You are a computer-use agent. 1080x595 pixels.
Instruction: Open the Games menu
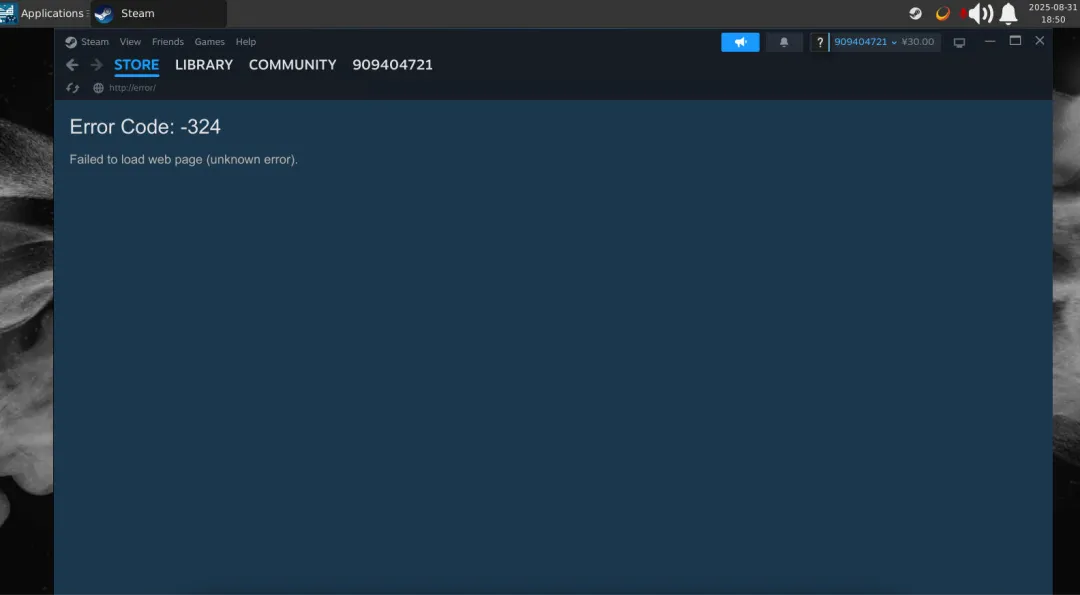pyautogui.click(x=209, y=42)
